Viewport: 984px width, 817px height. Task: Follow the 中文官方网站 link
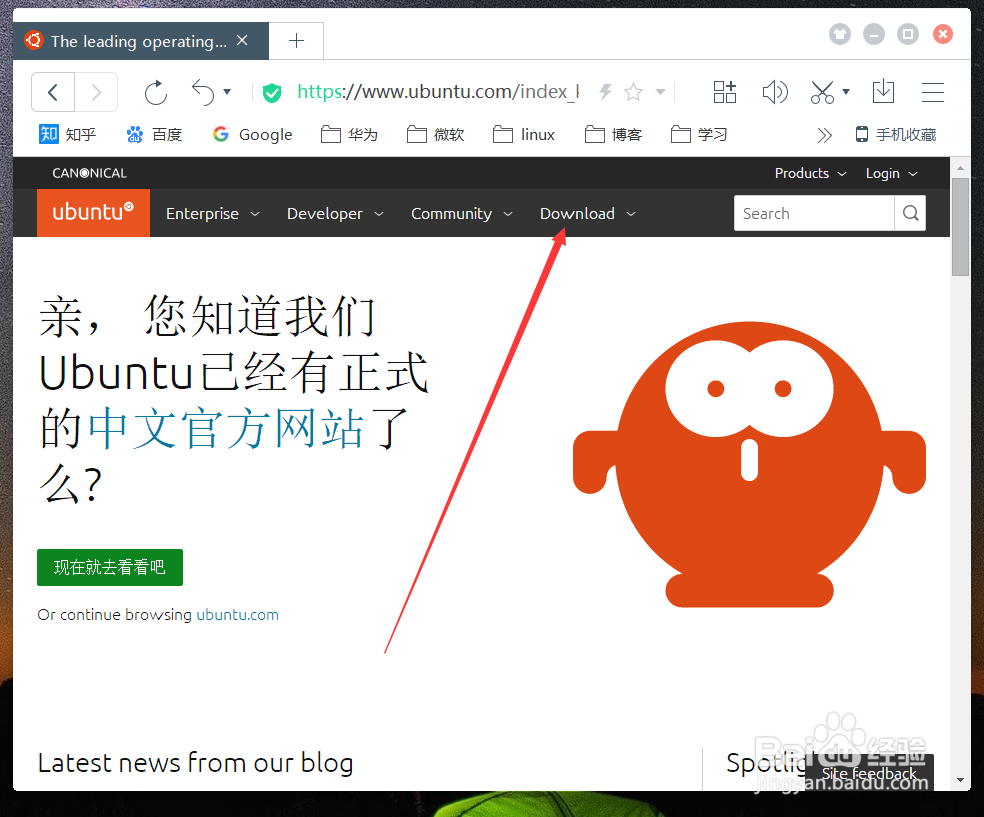click(226, 429)
